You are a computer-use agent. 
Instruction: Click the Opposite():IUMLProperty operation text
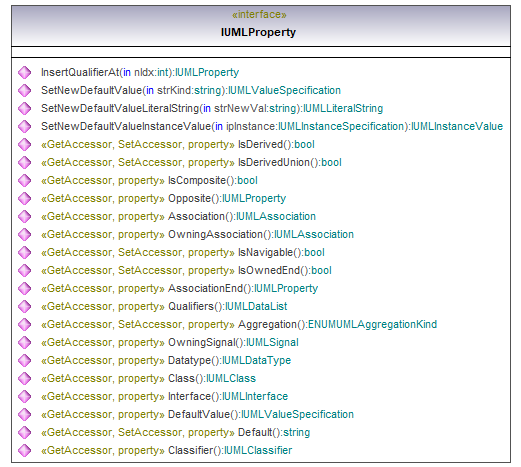pos(227,198)
